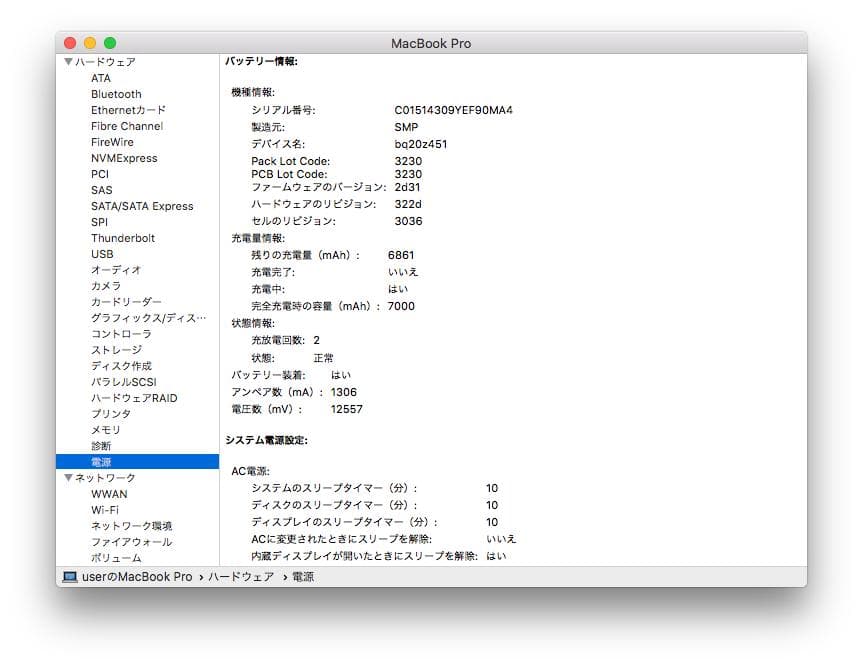Click the amperage value 1306

coord(344,392)
